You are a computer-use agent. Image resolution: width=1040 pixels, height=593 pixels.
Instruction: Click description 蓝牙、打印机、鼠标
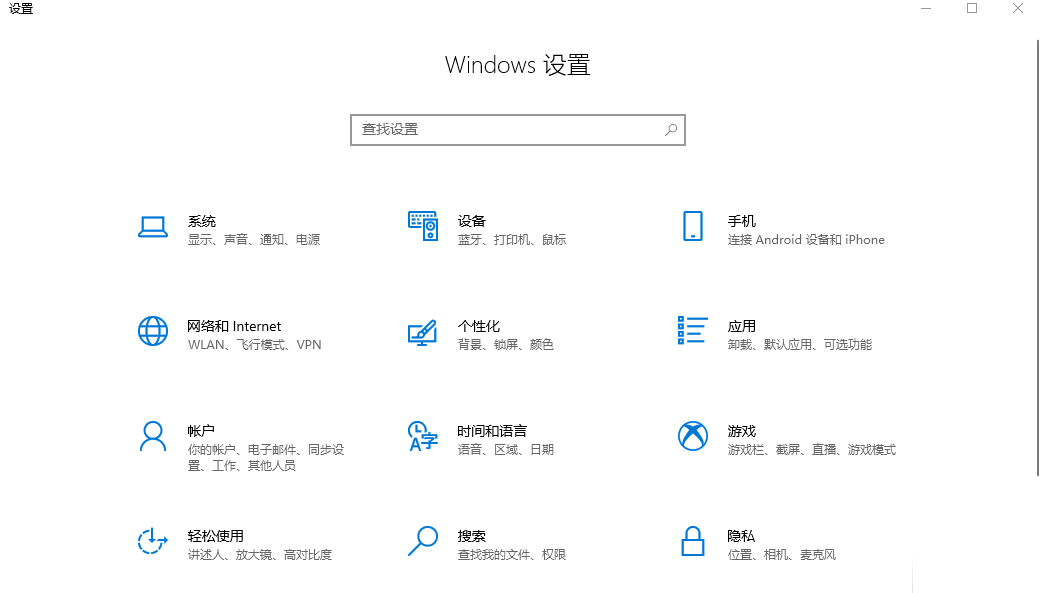pos(512,239)
